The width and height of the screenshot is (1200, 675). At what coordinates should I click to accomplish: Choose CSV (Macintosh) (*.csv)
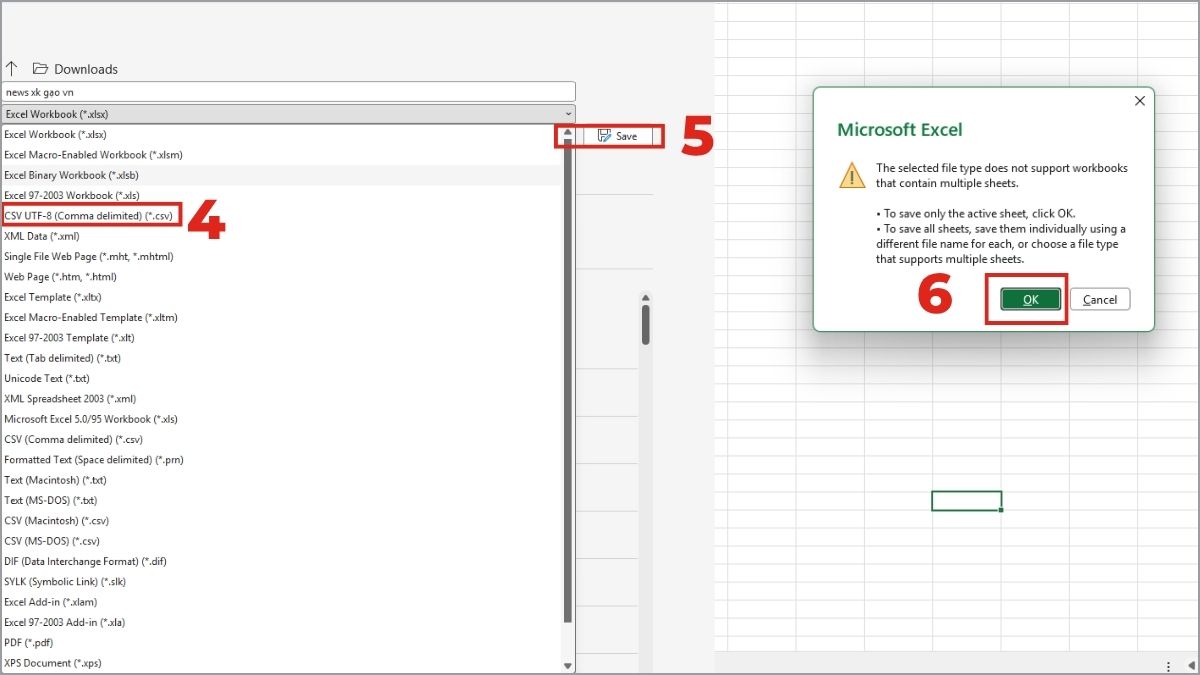[x=280, y=521]
